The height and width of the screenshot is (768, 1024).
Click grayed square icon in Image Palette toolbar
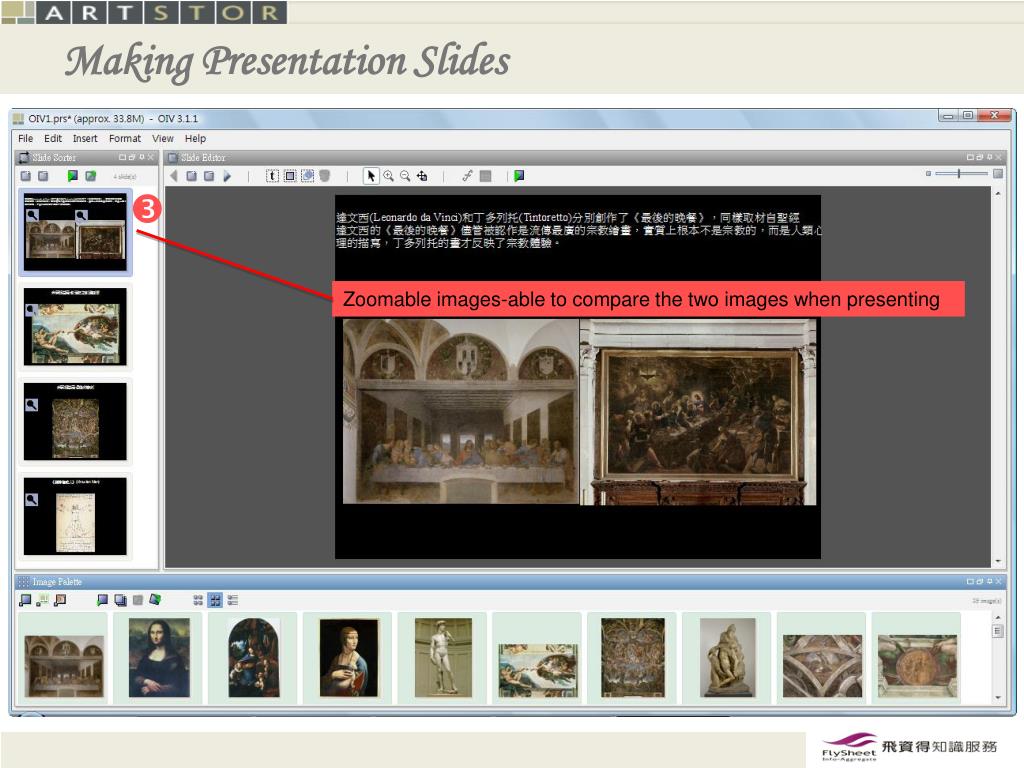(138, 600)
